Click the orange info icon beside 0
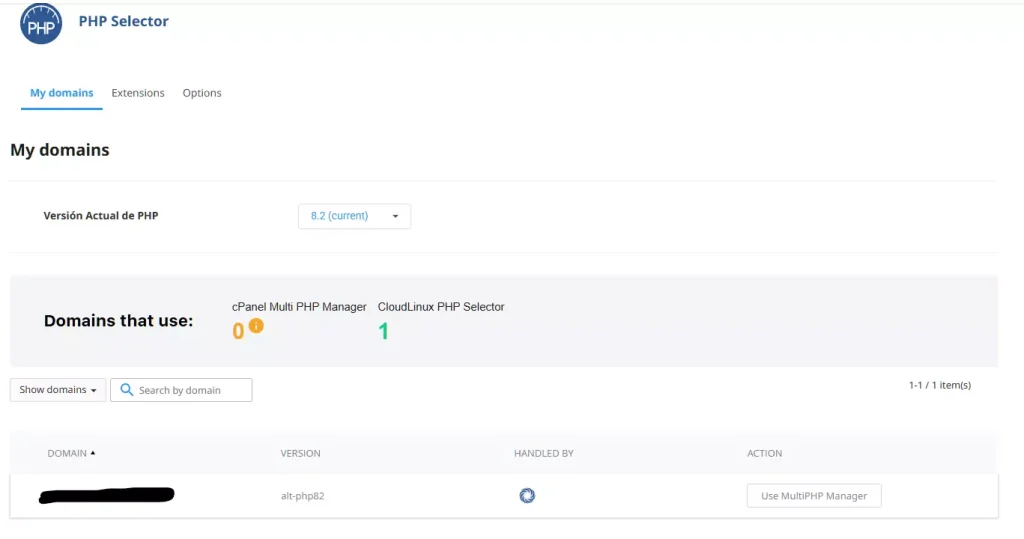 pyautogui.click(x=256, y=325)
